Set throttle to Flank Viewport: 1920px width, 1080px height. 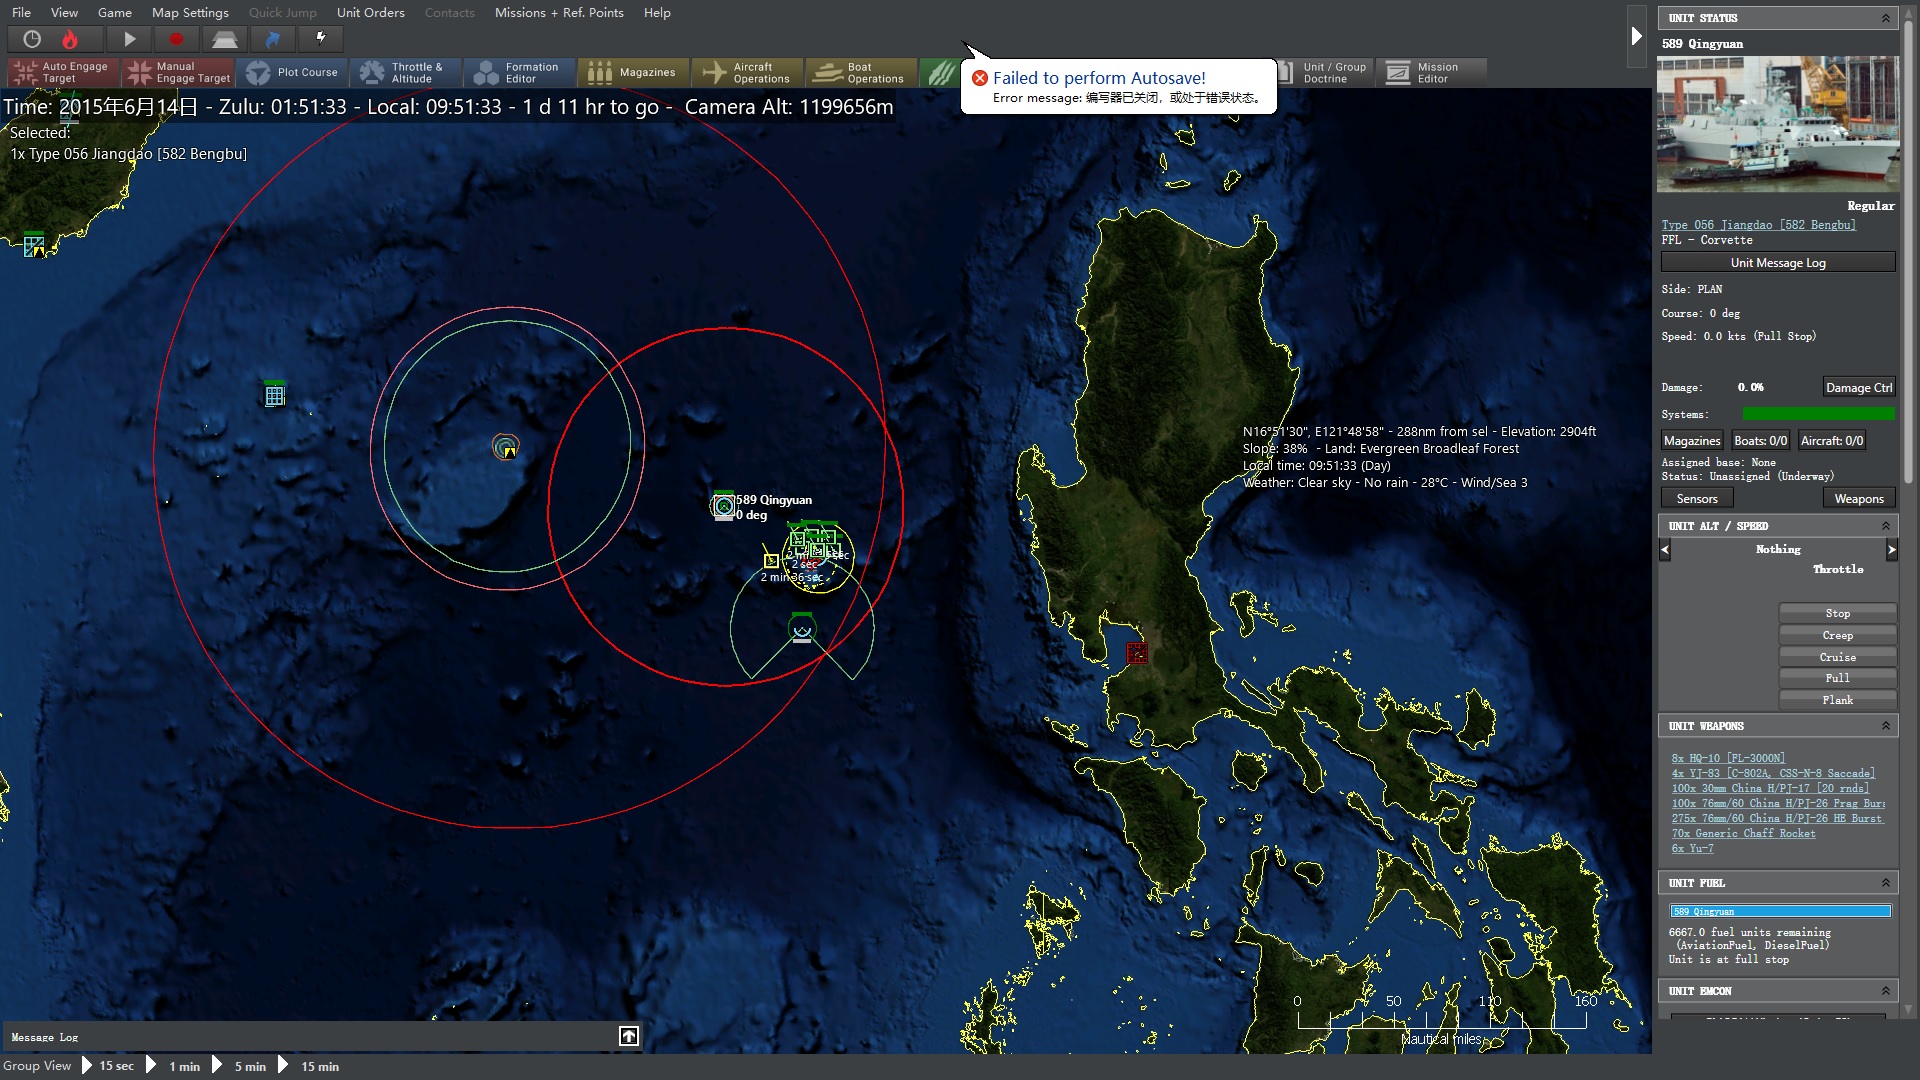click(x=1837, y=700)
